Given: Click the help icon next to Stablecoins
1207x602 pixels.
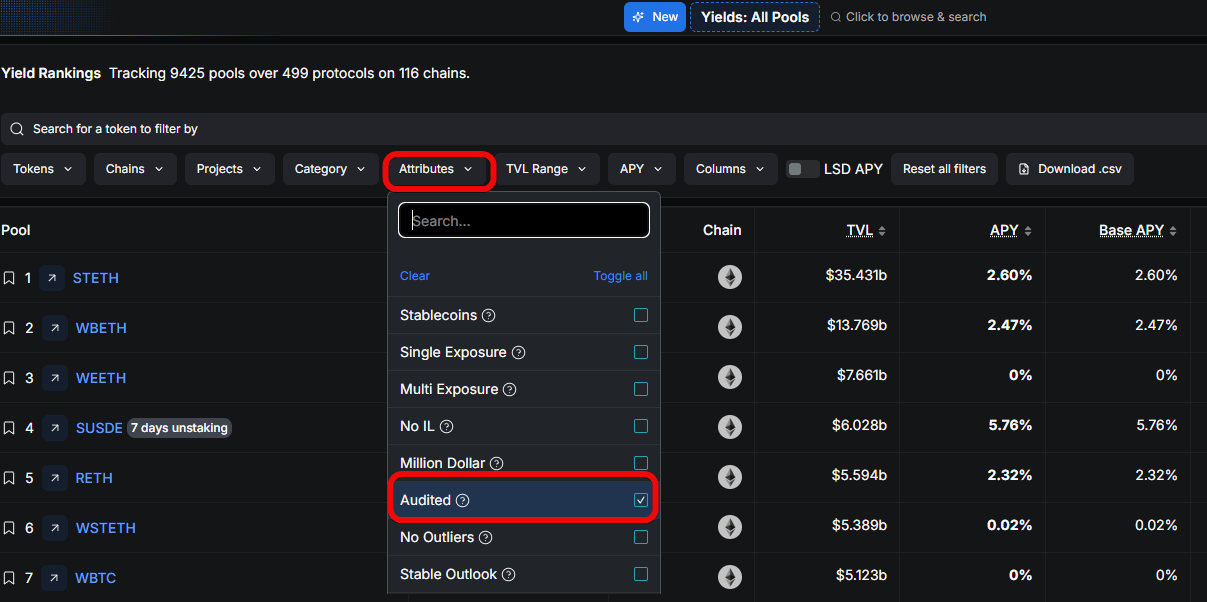Looking at the screenshot, I should click(489, 315).
